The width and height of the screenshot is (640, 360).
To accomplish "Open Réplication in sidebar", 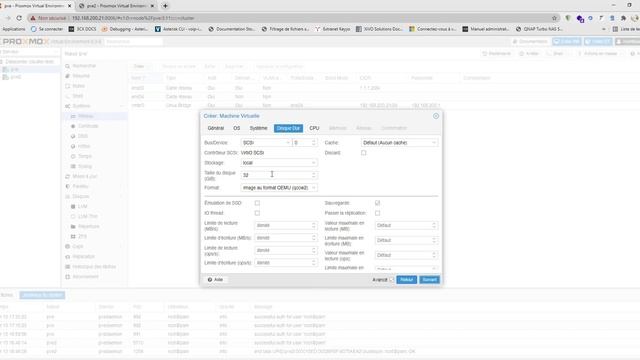I will coord(83,257).
